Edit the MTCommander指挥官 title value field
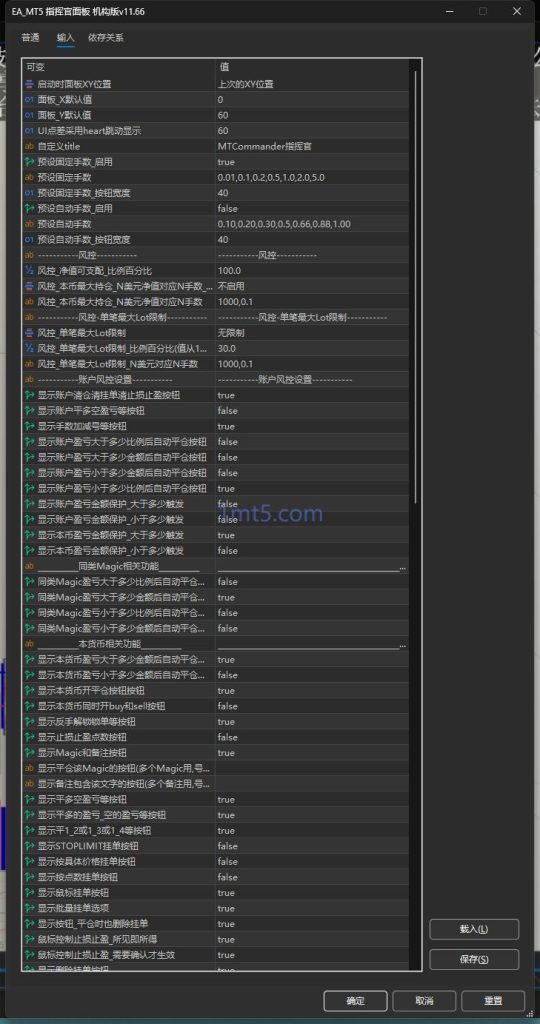This screenshot has height=1024, width=540. click(x=312, y=146)
